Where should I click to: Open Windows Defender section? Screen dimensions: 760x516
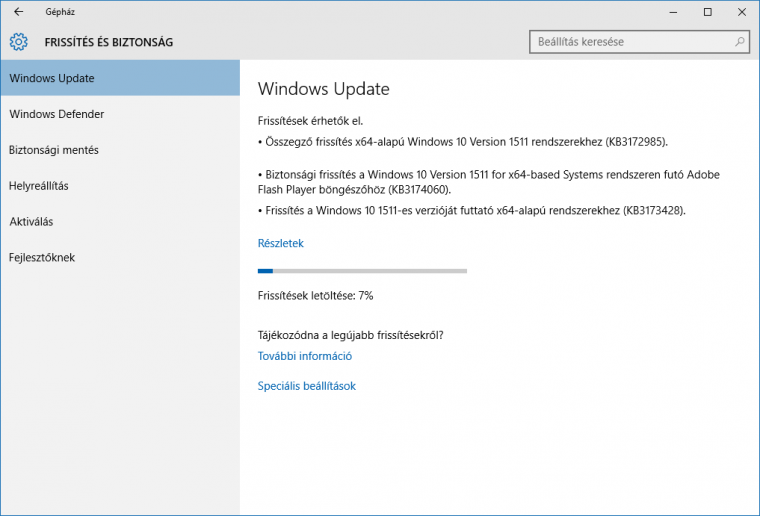pos(120,114)
